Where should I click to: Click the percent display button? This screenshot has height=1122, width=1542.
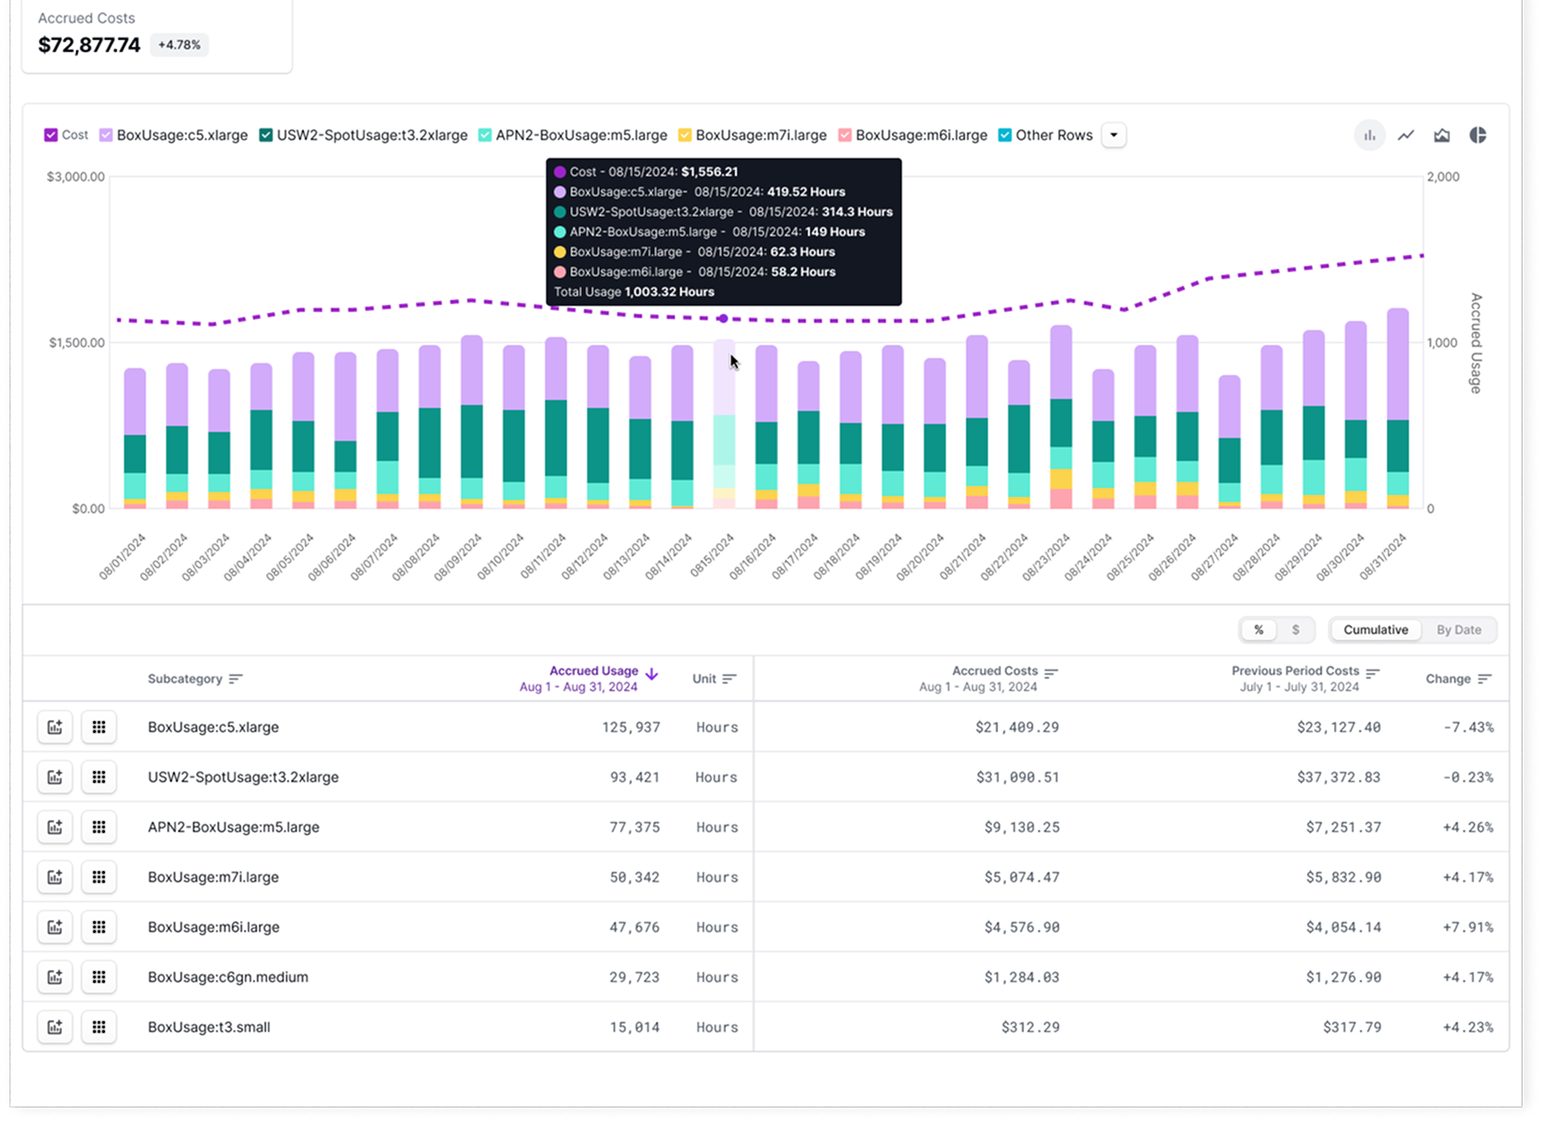coord(1259,630)
